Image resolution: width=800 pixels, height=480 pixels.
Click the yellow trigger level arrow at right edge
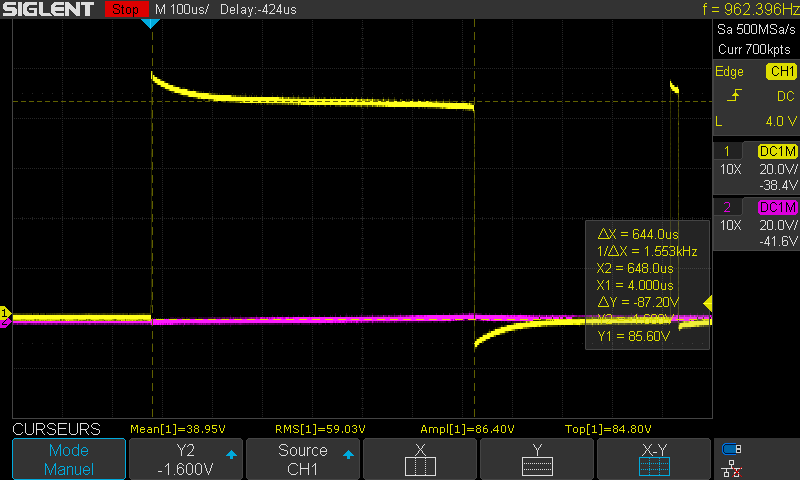pos(707,303)
